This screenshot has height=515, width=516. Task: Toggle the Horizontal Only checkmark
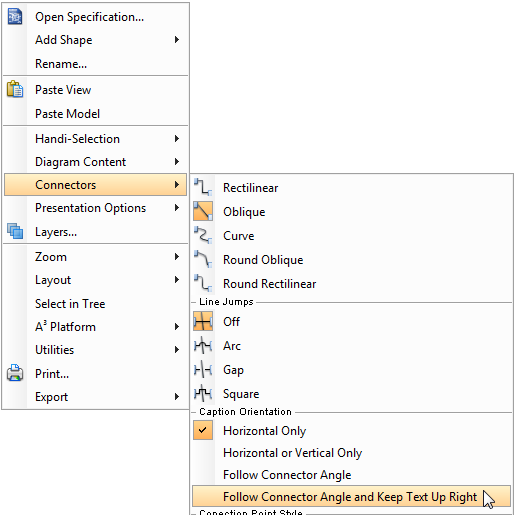click(203, 430)
